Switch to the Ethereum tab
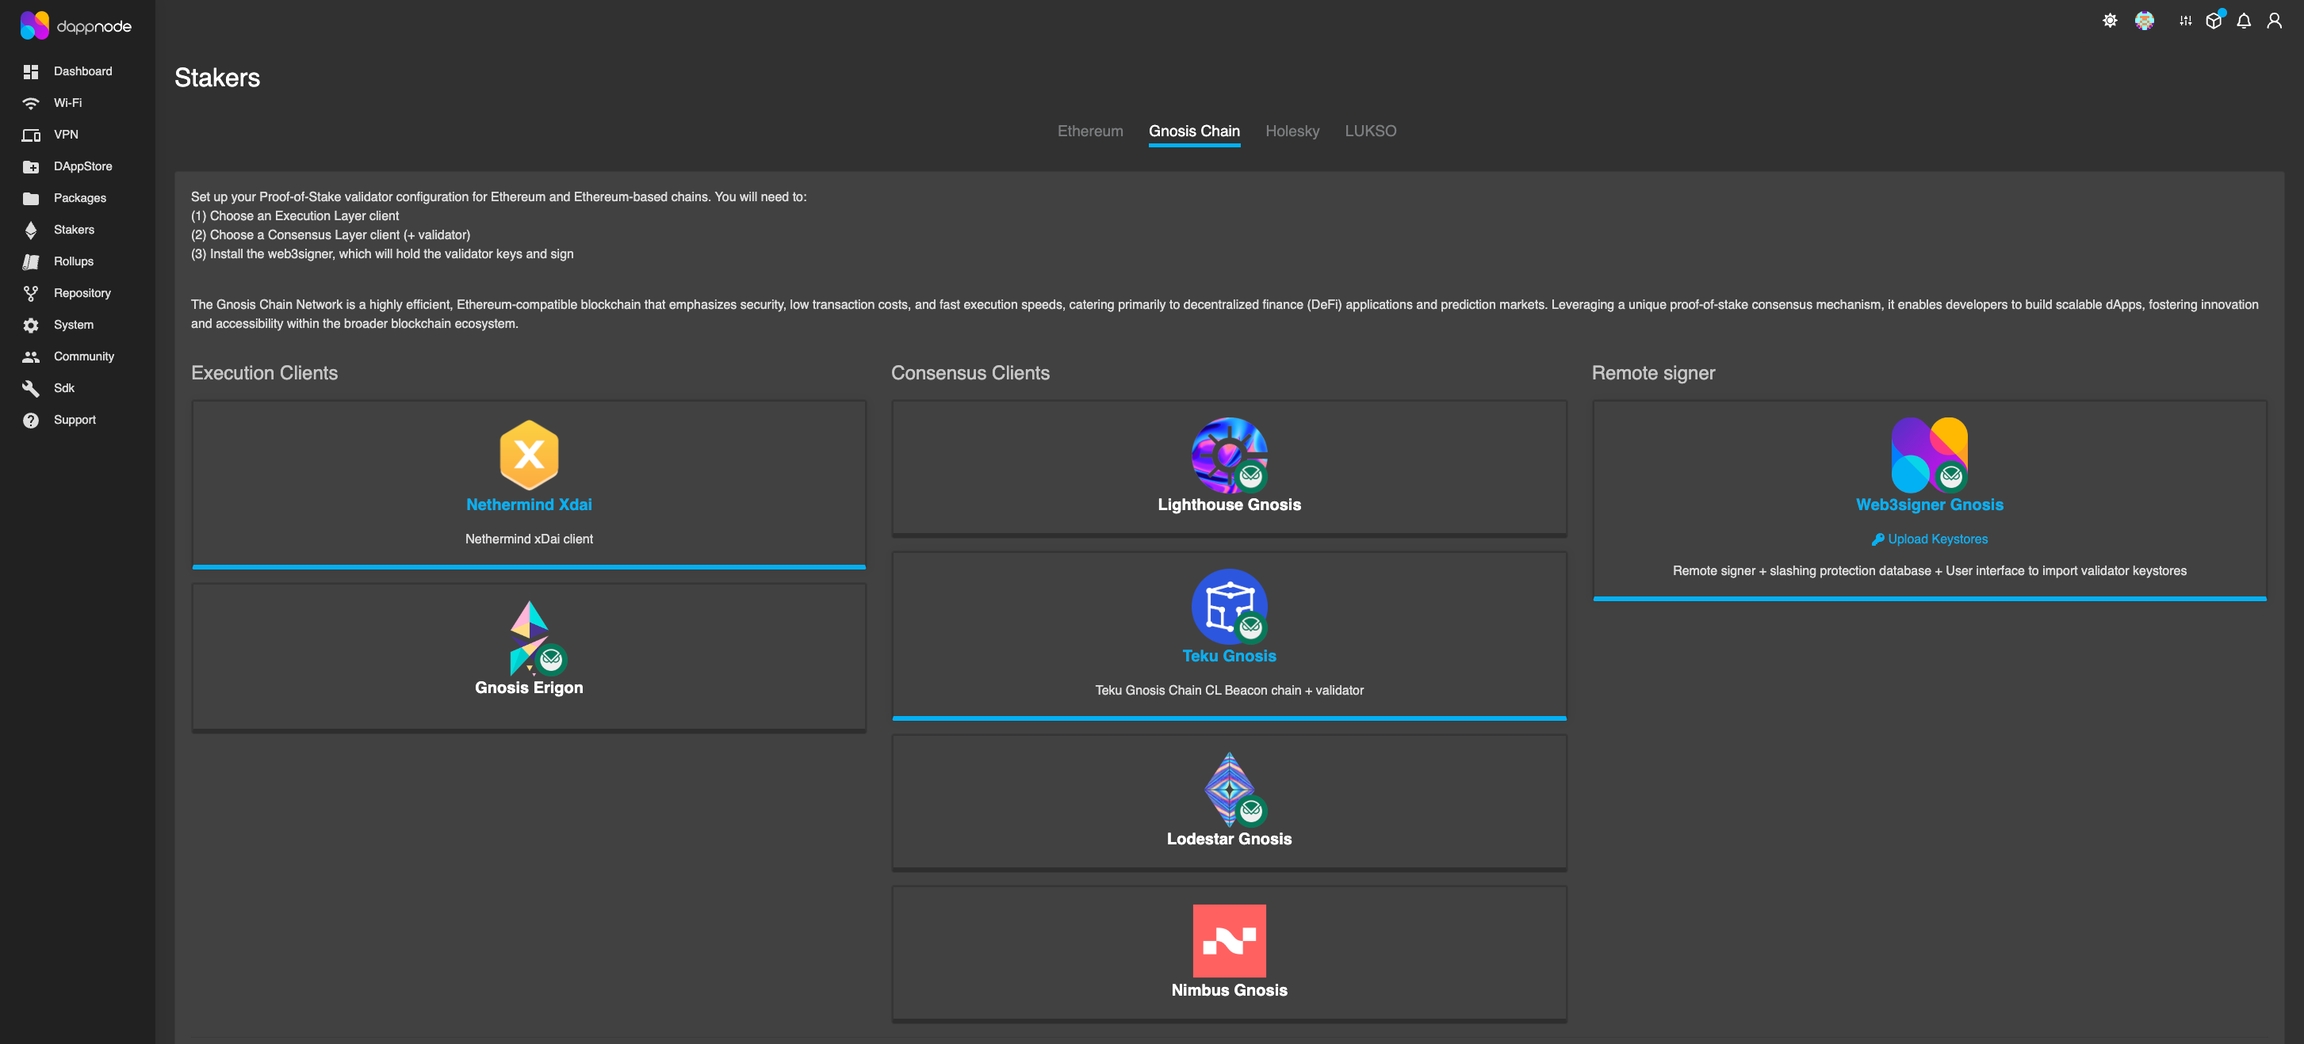2304x1044 pixels. [x=1089, y=131]
